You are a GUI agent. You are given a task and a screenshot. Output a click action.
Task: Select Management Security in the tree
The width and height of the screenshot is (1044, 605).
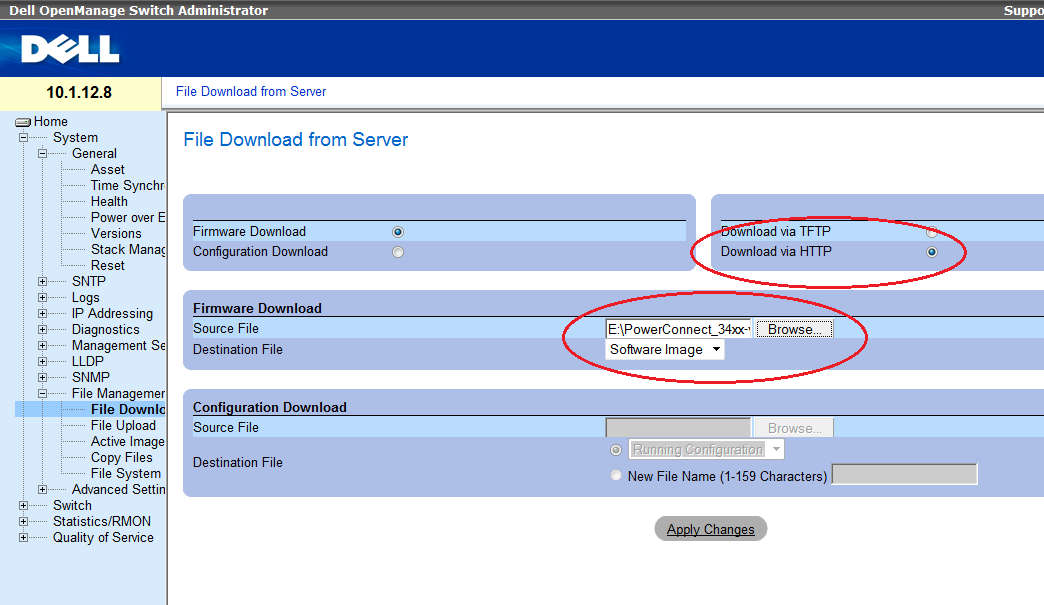pos(118,345)
